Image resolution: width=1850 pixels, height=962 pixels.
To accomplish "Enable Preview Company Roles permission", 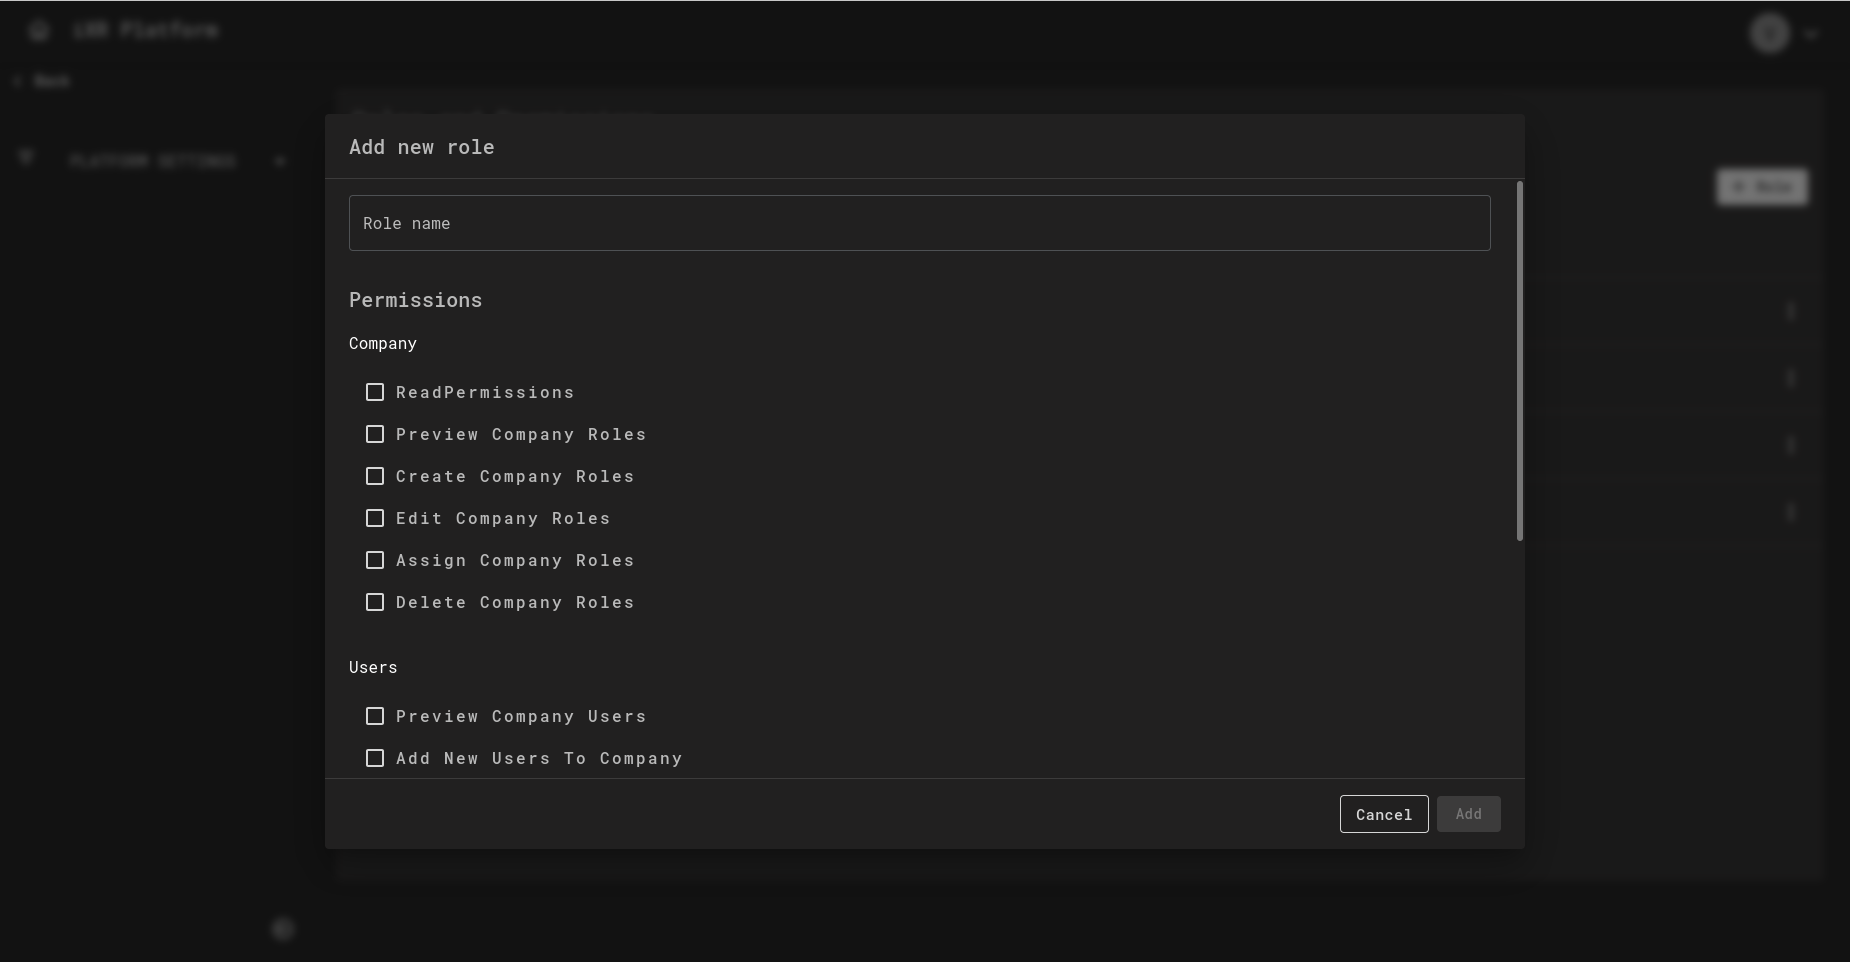I will click(375, 434).
